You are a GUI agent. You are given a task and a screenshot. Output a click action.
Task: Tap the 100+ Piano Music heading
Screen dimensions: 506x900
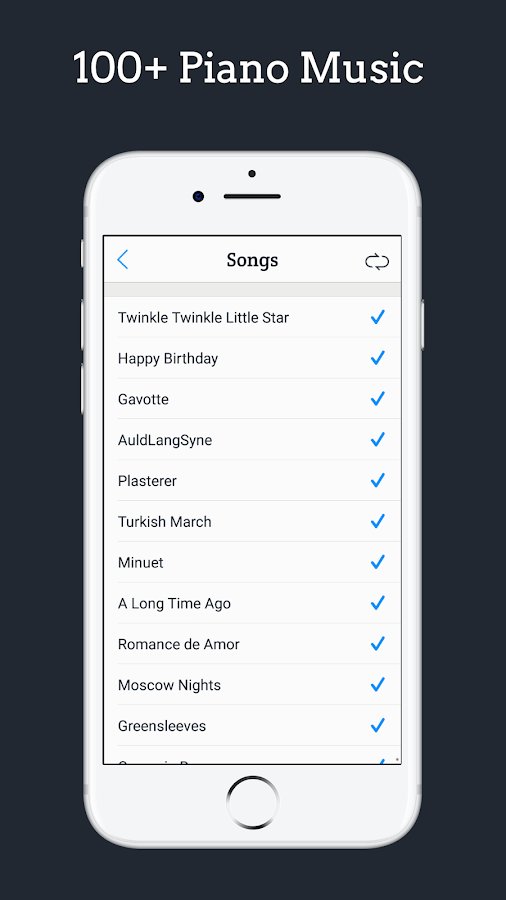pyautogui.click(x=248, y=67)
